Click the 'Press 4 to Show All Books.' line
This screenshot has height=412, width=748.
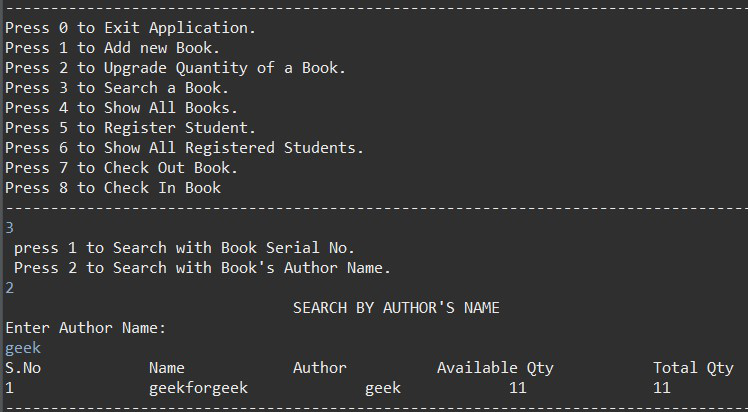121,108
